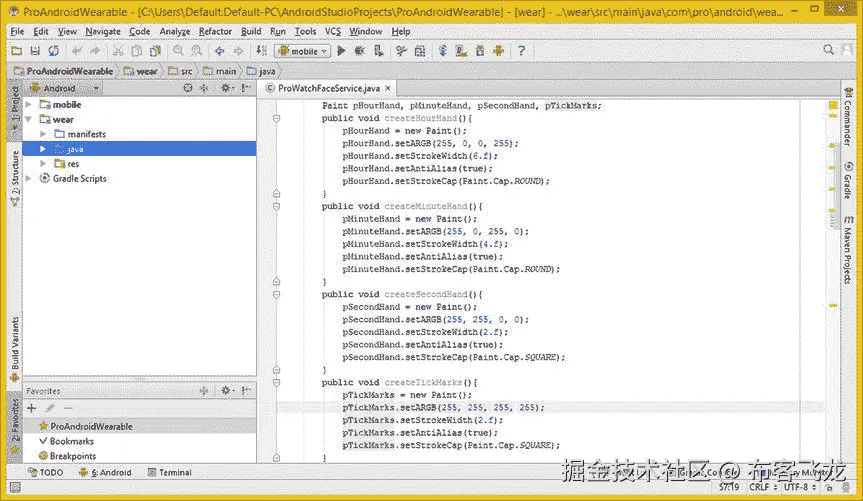Screen dimensions: 863x501
Task: Open Favorites panel gear settings
Action: pos(226,391)
